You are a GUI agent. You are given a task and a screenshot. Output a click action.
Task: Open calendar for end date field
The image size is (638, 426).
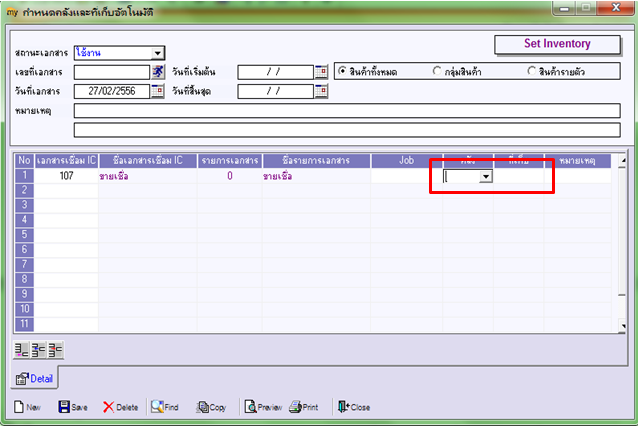click(321, 91)
